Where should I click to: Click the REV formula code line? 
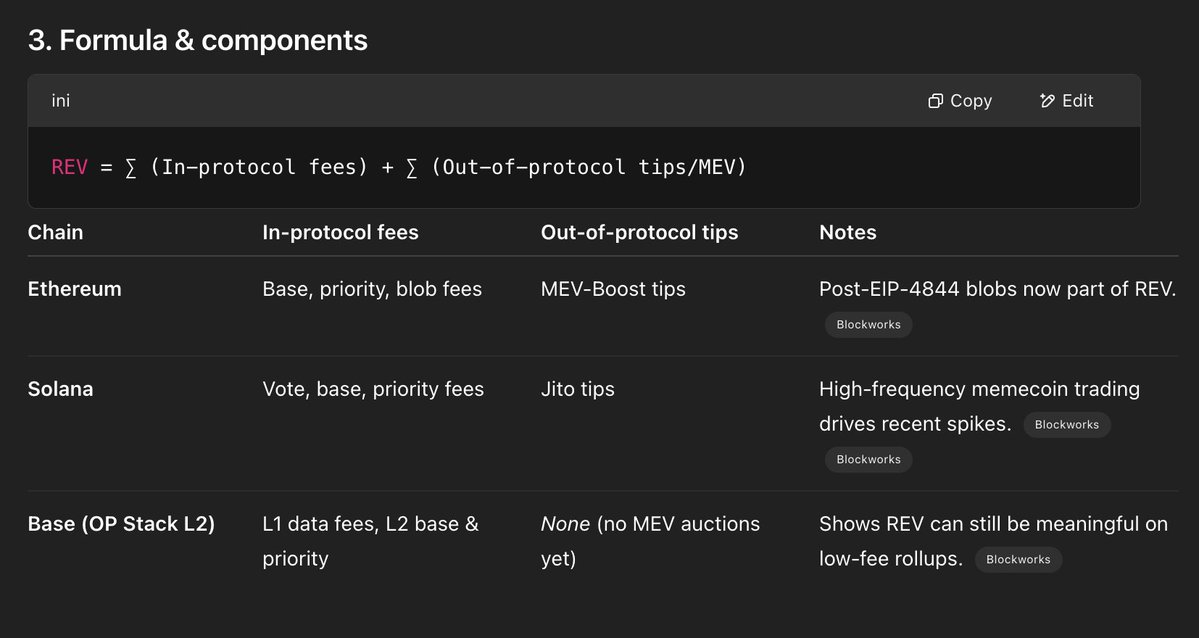[x=398, y=167]
